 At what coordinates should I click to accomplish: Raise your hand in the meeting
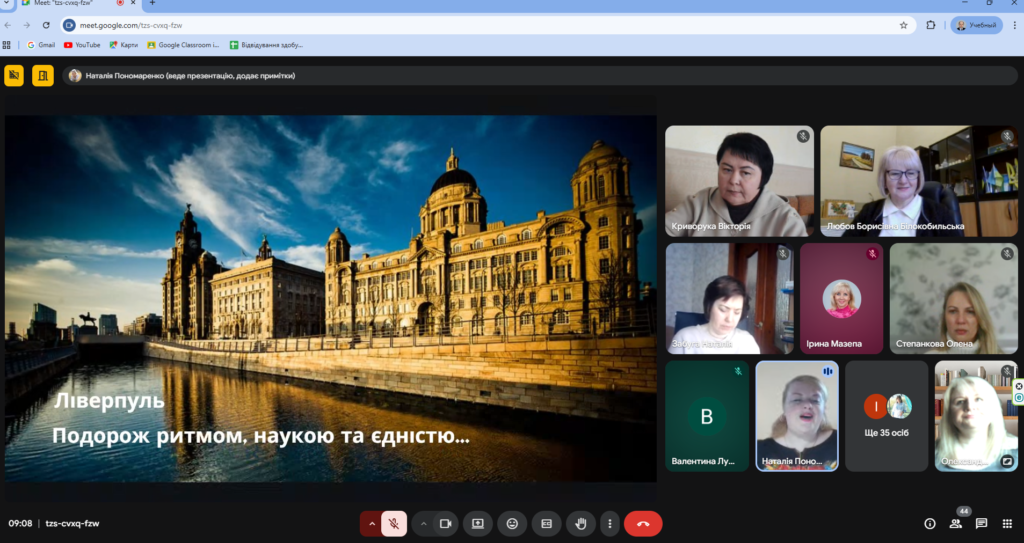pos(580,523)
